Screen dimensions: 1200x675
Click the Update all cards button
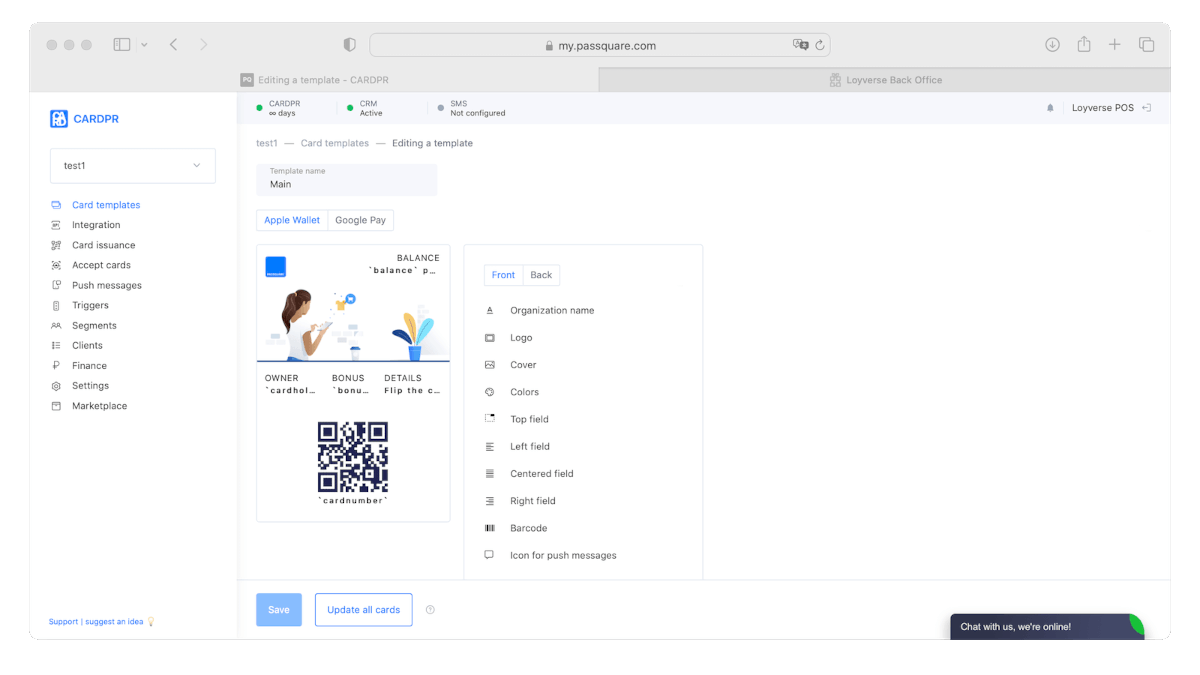[x=363, y=610]
